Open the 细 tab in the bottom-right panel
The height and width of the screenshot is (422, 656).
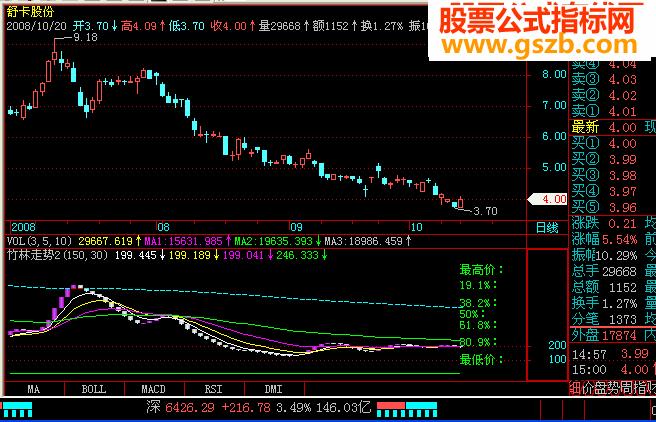575,389
